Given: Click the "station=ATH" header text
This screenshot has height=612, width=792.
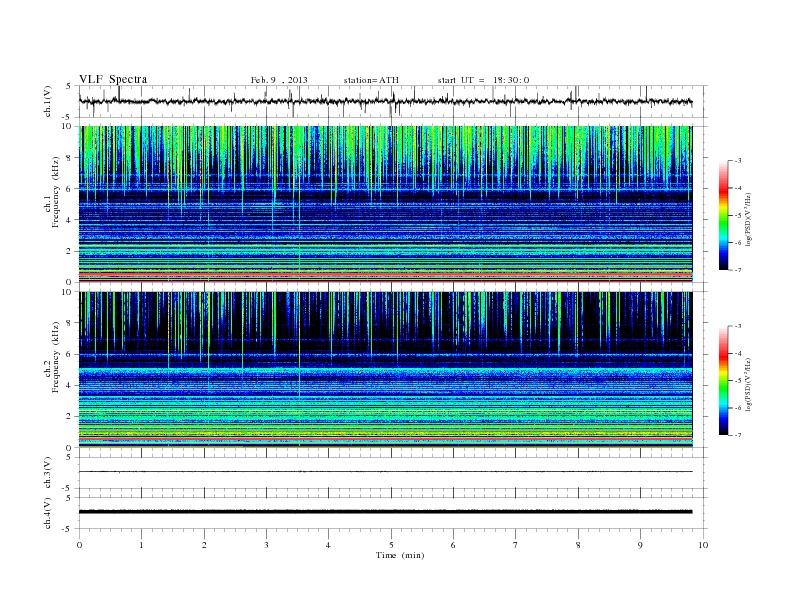Looking at the screenshot, I should (x=371, y=80).
